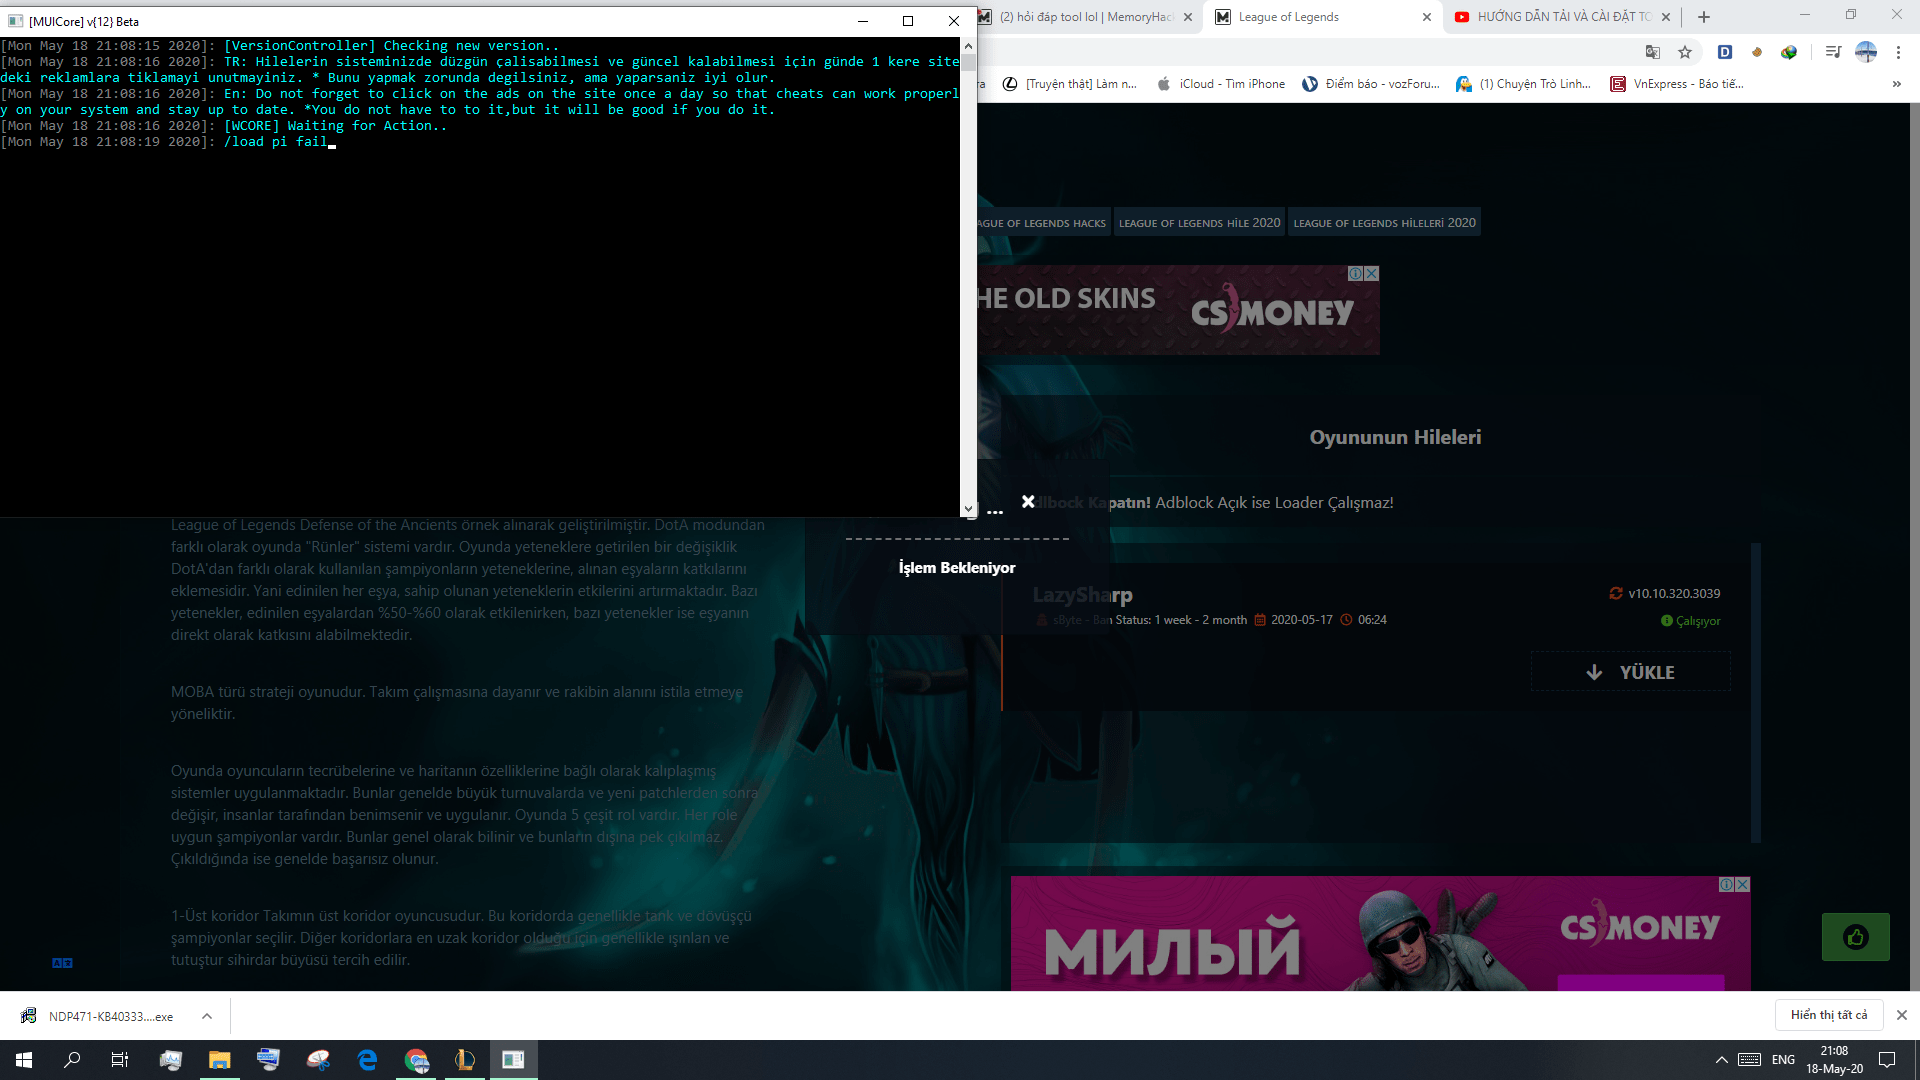Image resolution: width=1920 pixels, height=1080 pixels.
Task: Open the blue D extension in Chrome
Action: (x=1725, y=52)
